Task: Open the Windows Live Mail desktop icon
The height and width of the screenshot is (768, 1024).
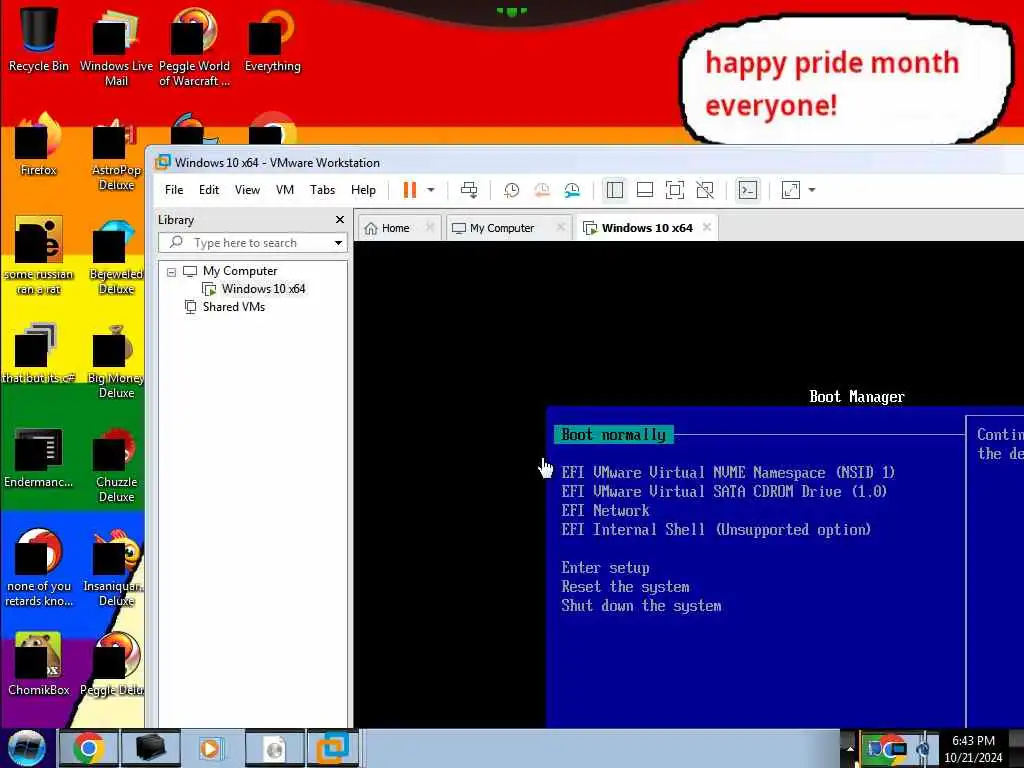Action: coord(116,47)
